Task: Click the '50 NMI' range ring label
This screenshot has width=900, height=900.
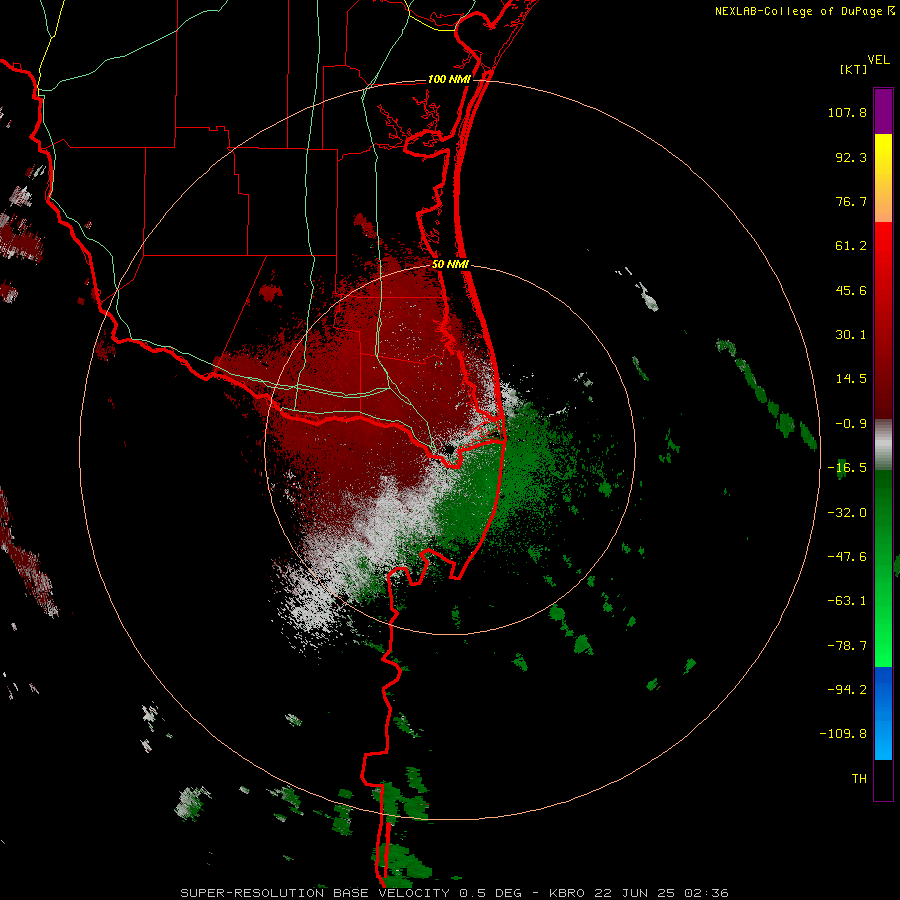Action: click(x=450, y=265)
